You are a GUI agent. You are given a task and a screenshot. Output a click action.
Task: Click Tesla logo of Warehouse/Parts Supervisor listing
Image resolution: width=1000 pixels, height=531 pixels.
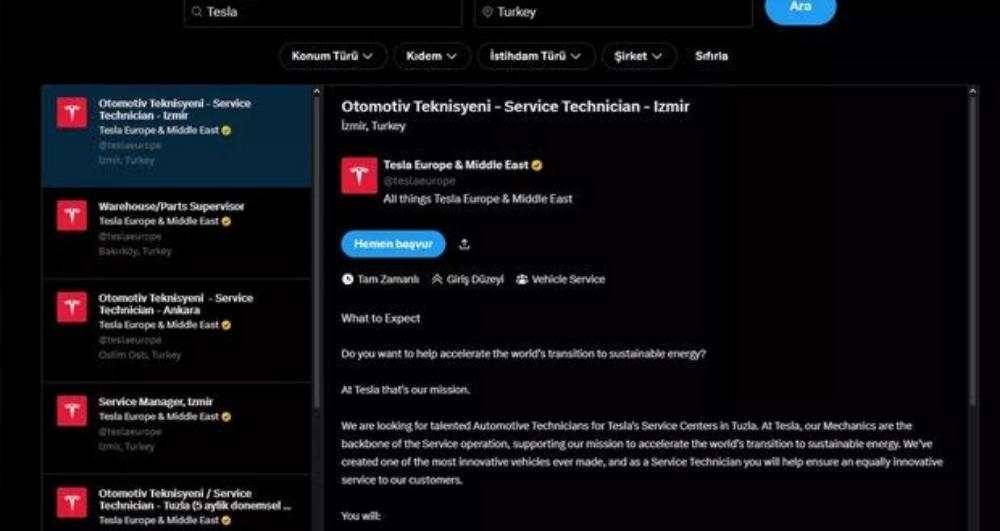(x=71, y=215)
